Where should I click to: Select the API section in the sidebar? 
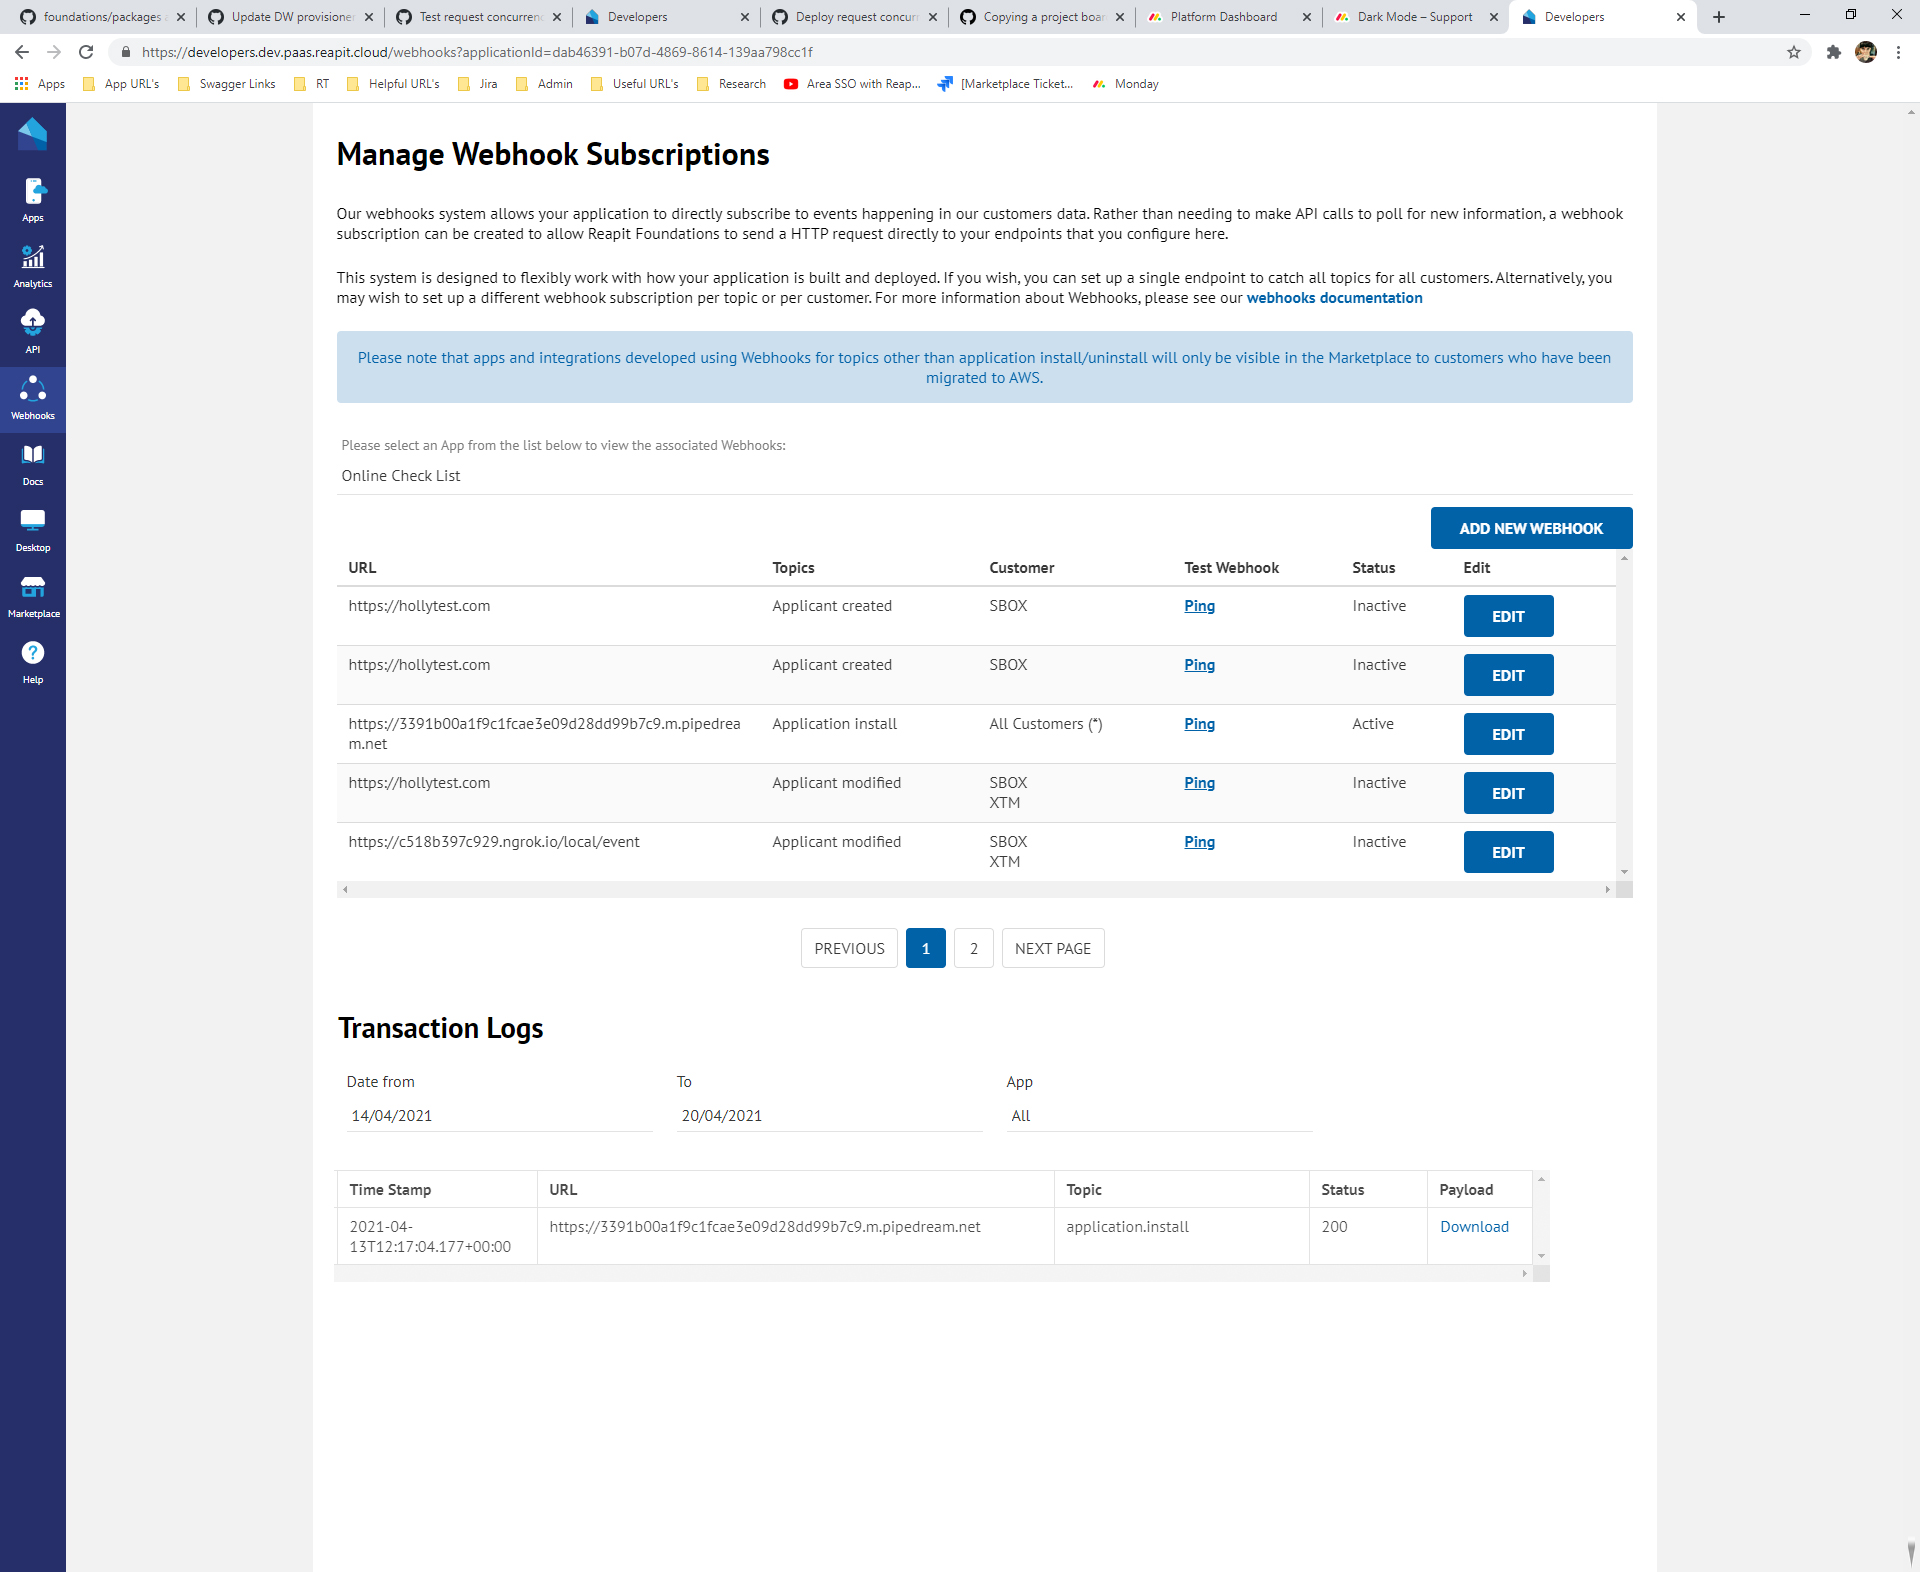pos(33,331)
